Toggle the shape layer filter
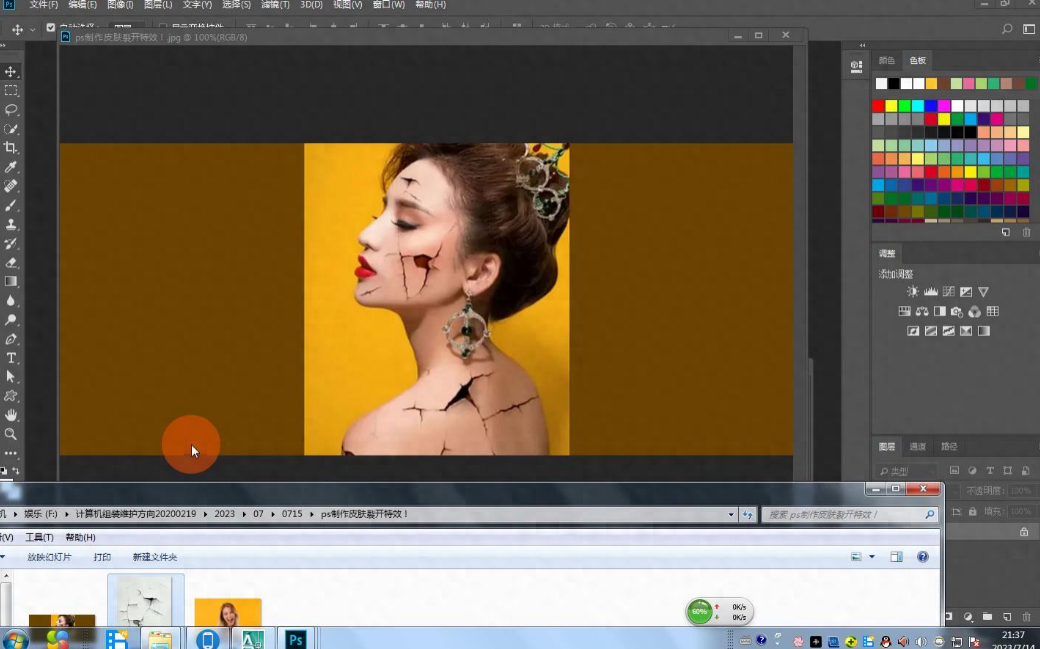This screenshot has width=1040, height=649. coord(1008,470)
